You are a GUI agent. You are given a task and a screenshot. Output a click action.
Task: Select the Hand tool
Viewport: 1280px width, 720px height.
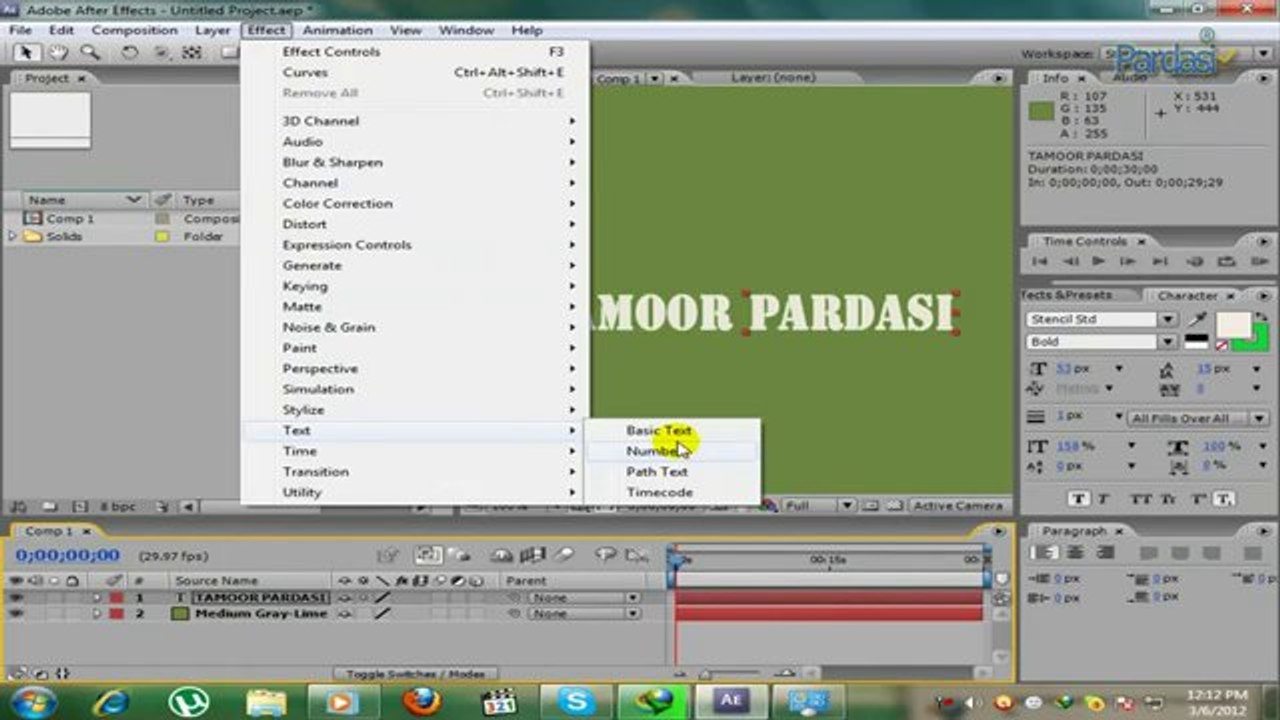(59, 53)
